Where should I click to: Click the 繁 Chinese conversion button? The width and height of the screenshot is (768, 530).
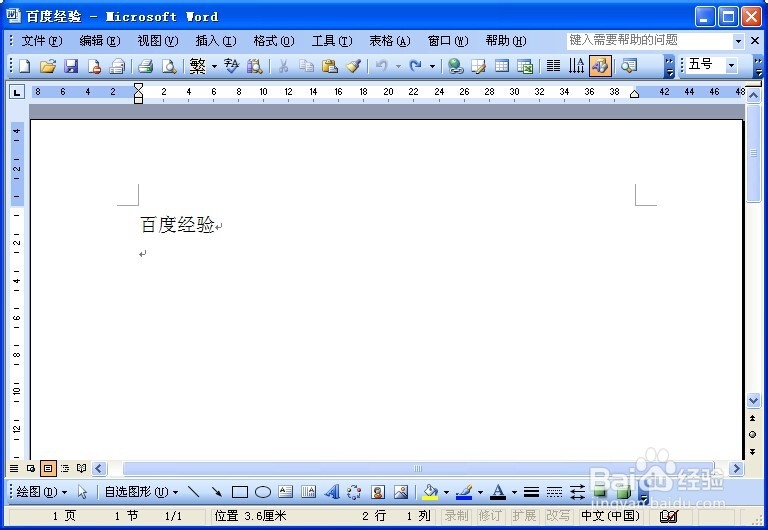[x=197, y=66]
